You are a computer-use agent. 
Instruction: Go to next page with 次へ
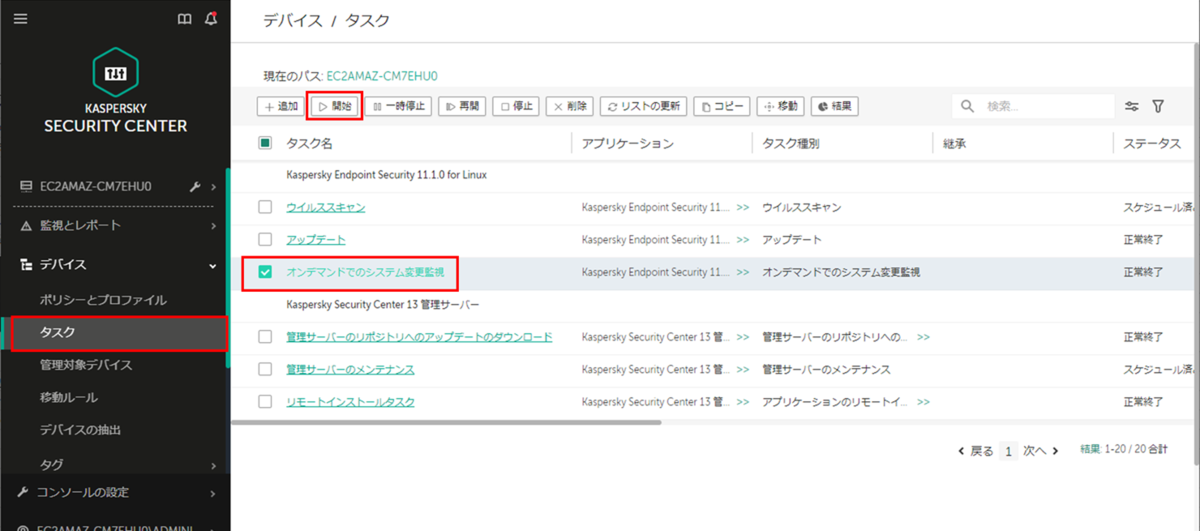click(1041, 451)
